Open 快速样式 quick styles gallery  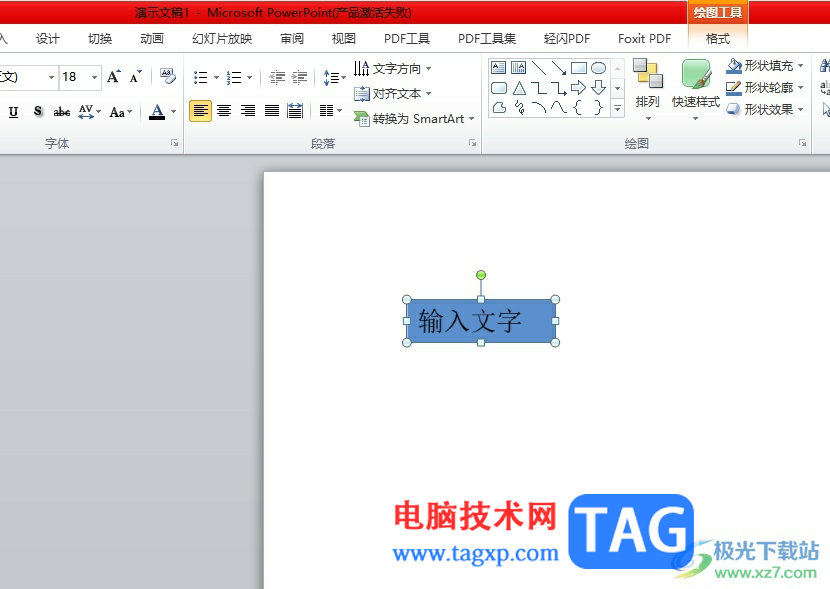[x=696, y=89]
